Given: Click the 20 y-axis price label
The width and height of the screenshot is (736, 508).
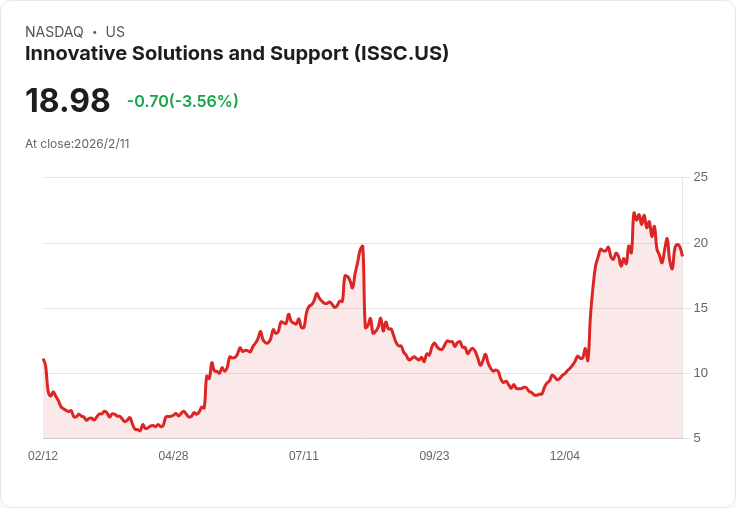Looking at the screenshot, I should tap(700, 243).
